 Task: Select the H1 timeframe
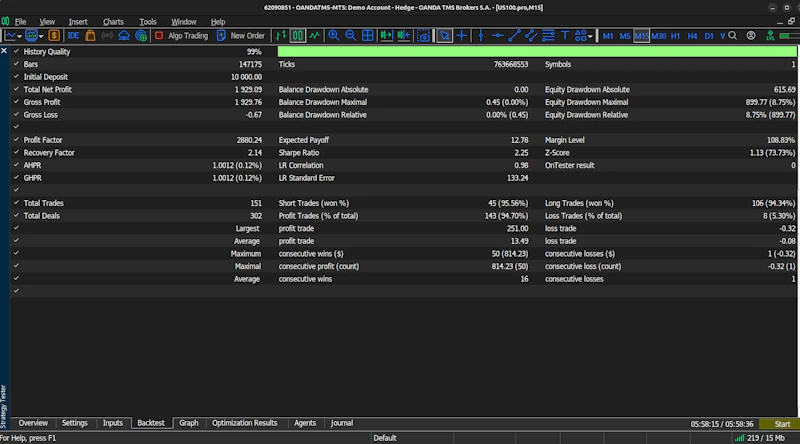[676, 36]
